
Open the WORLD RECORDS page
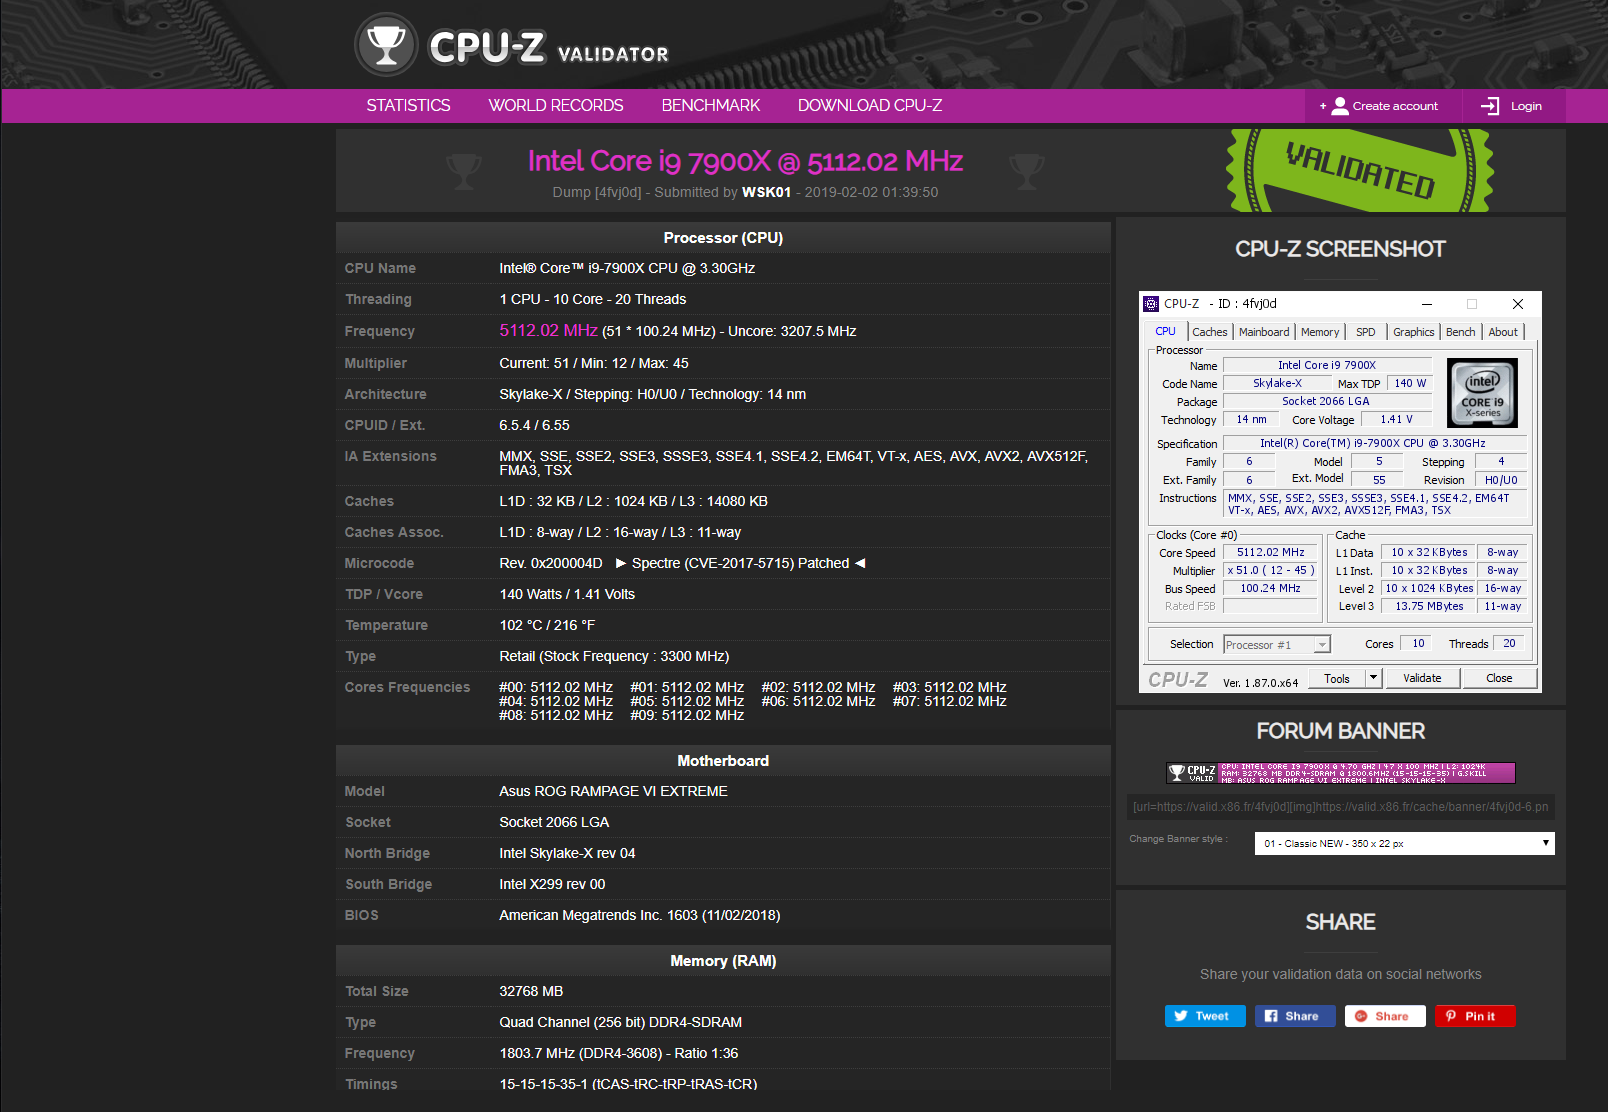[556, 106]
